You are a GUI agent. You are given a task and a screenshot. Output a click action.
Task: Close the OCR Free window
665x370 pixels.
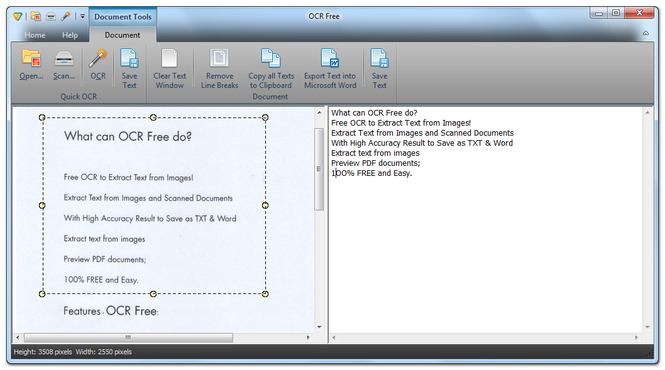(639, 13)
